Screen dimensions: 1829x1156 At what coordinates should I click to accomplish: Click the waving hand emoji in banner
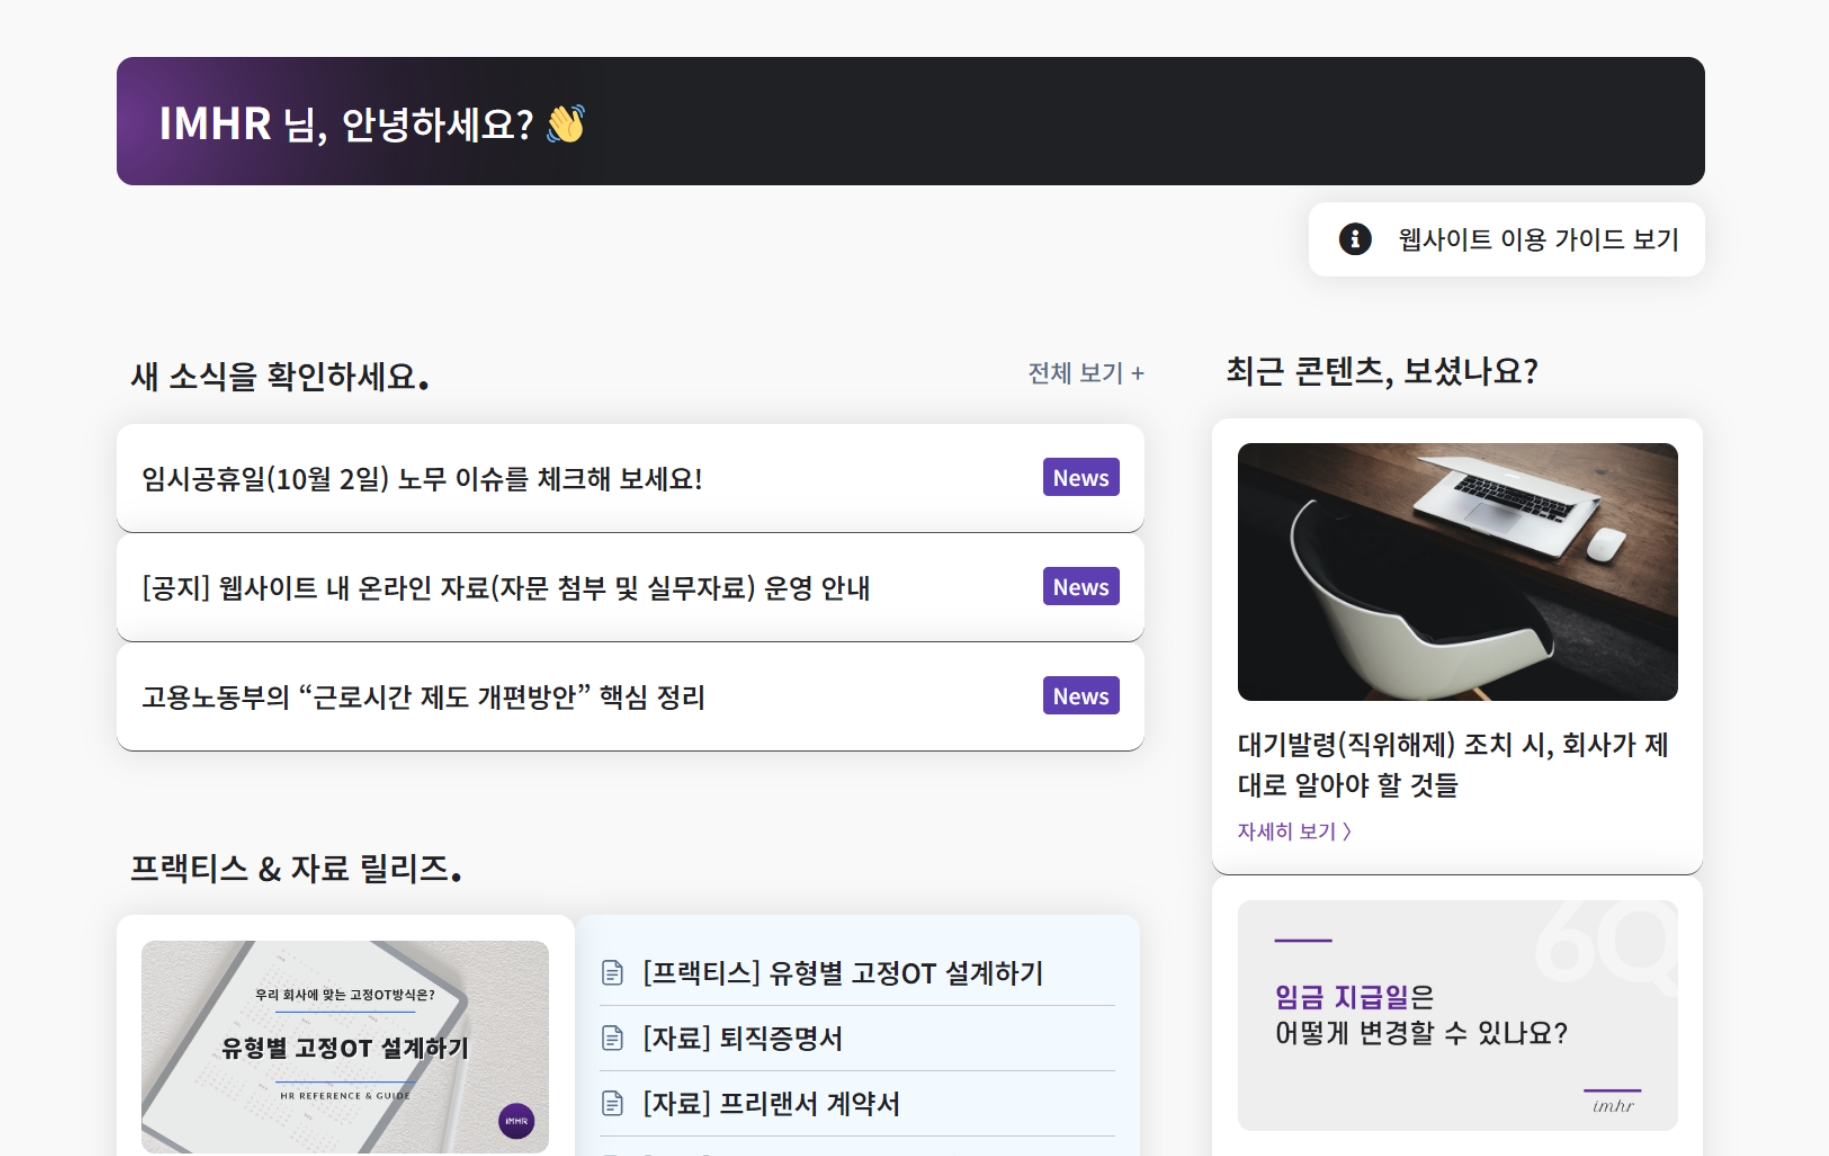tap(566, 124)
